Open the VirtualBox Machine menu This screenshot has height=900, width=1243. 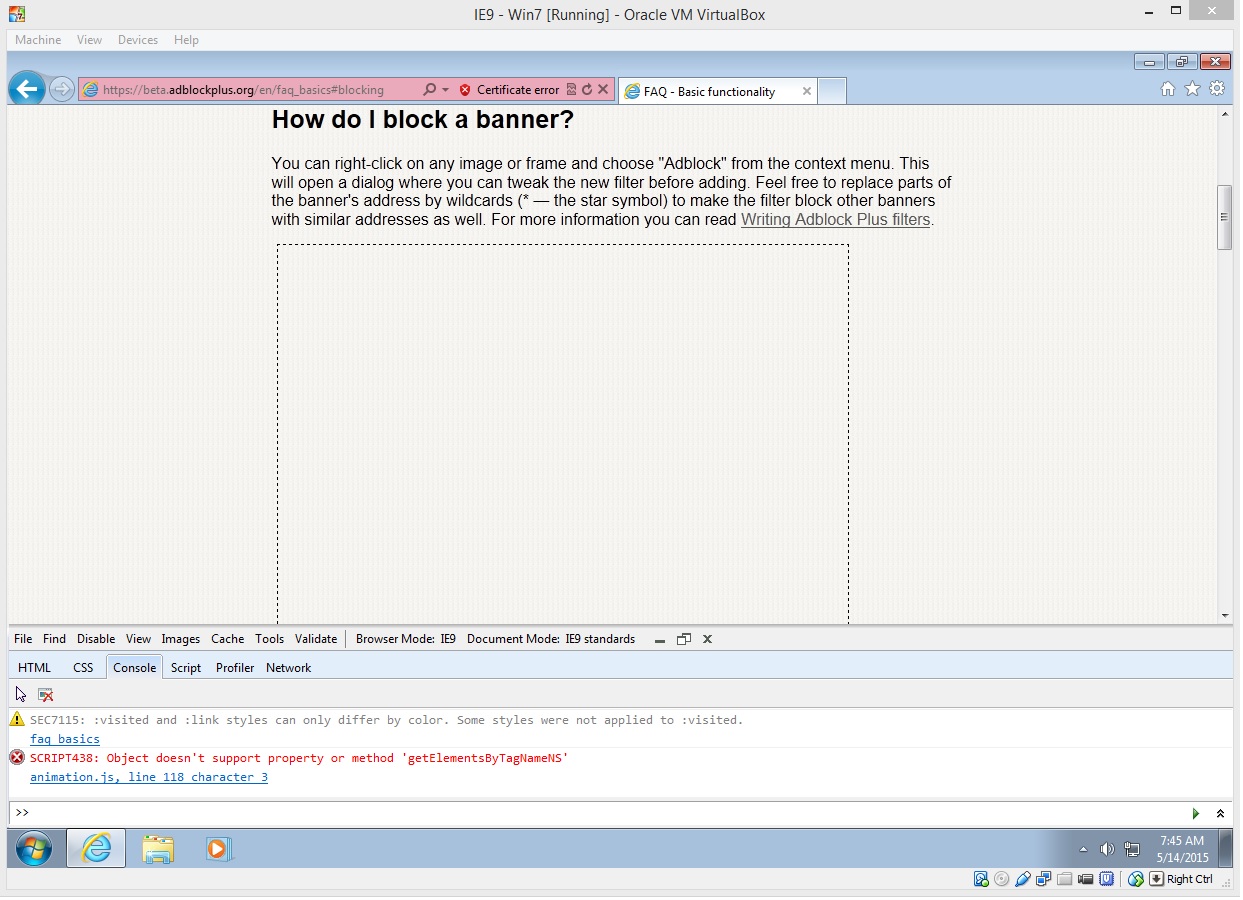tap(38, 40)
